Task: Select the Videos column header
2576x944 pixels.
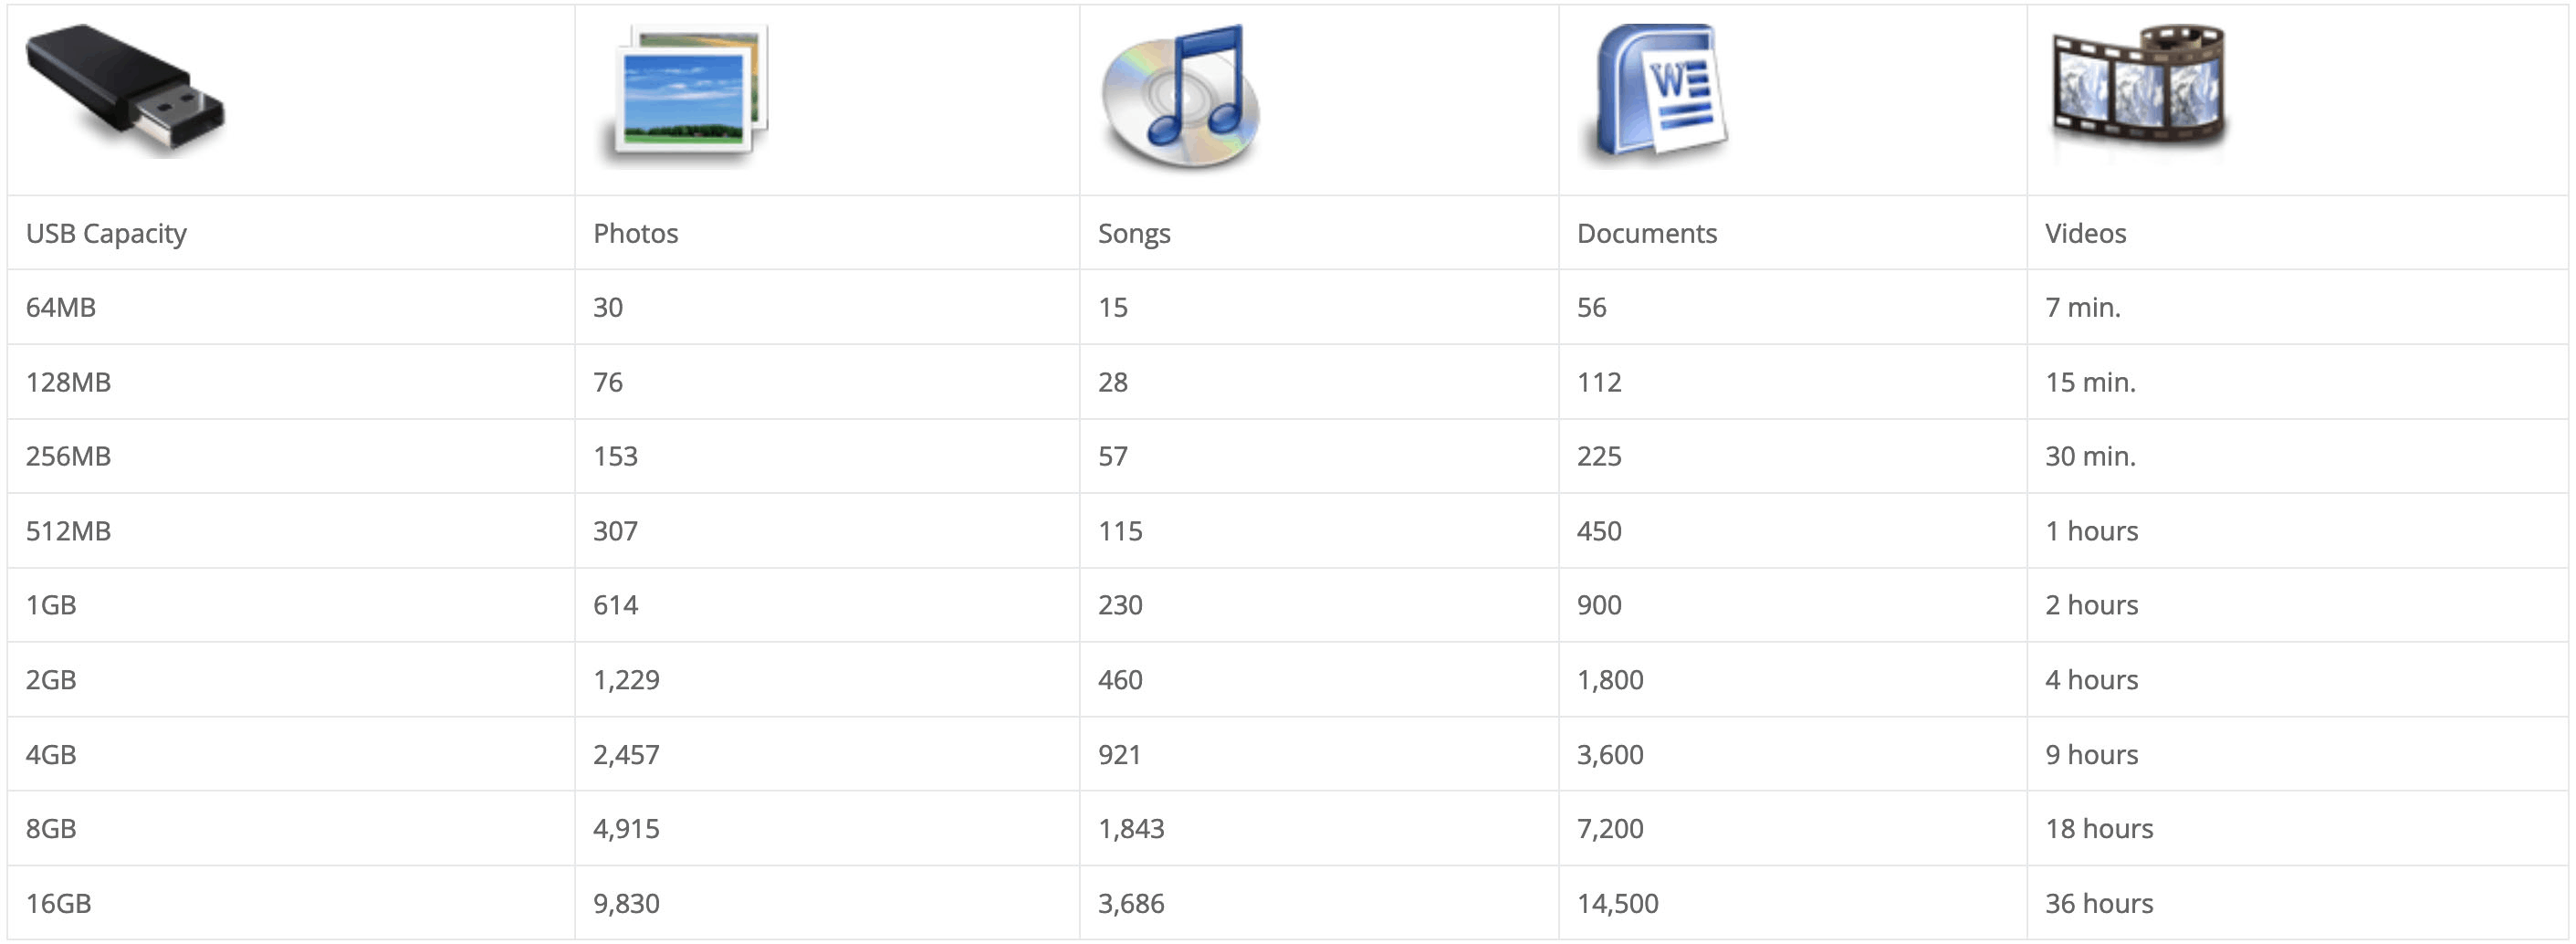Action: (2085, 233)
